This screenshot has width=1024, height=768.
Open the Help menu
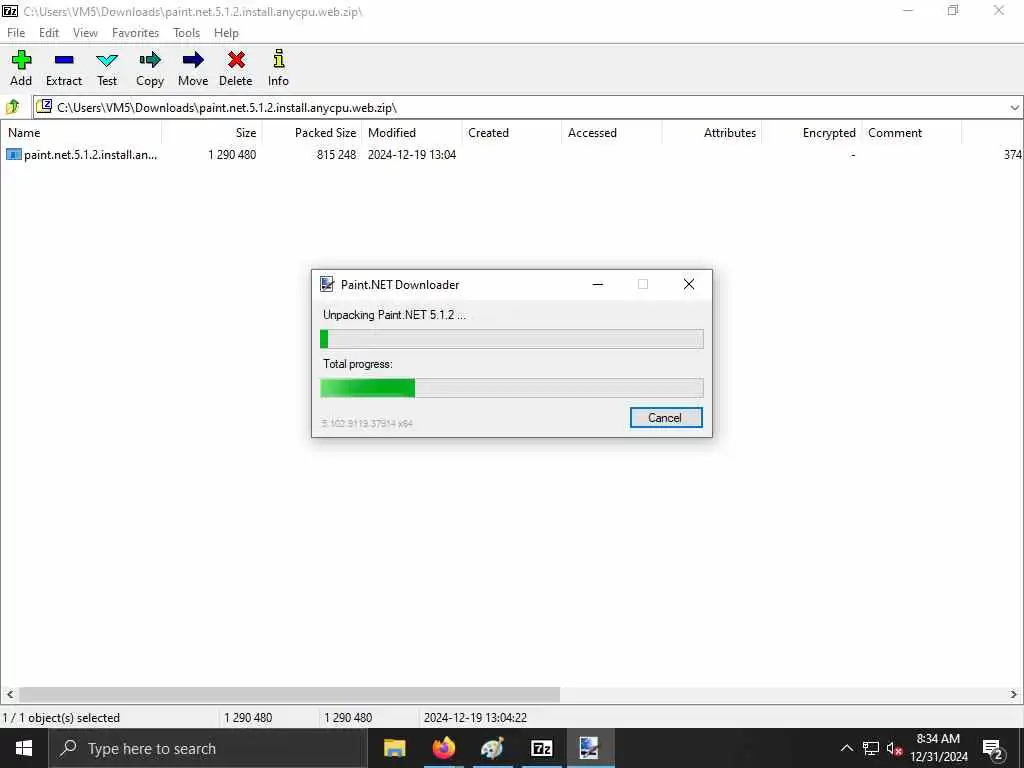click(226, 33)
